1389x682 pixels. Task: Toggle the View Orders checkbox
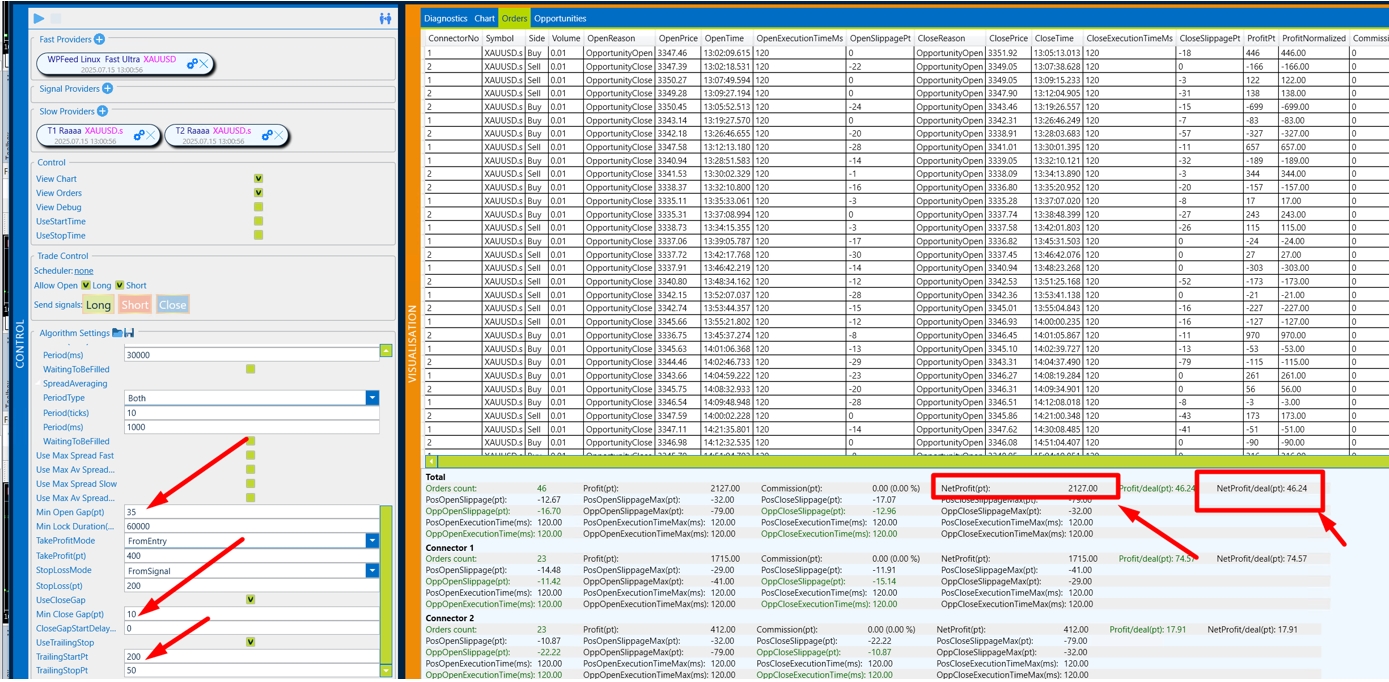point(258,193)
